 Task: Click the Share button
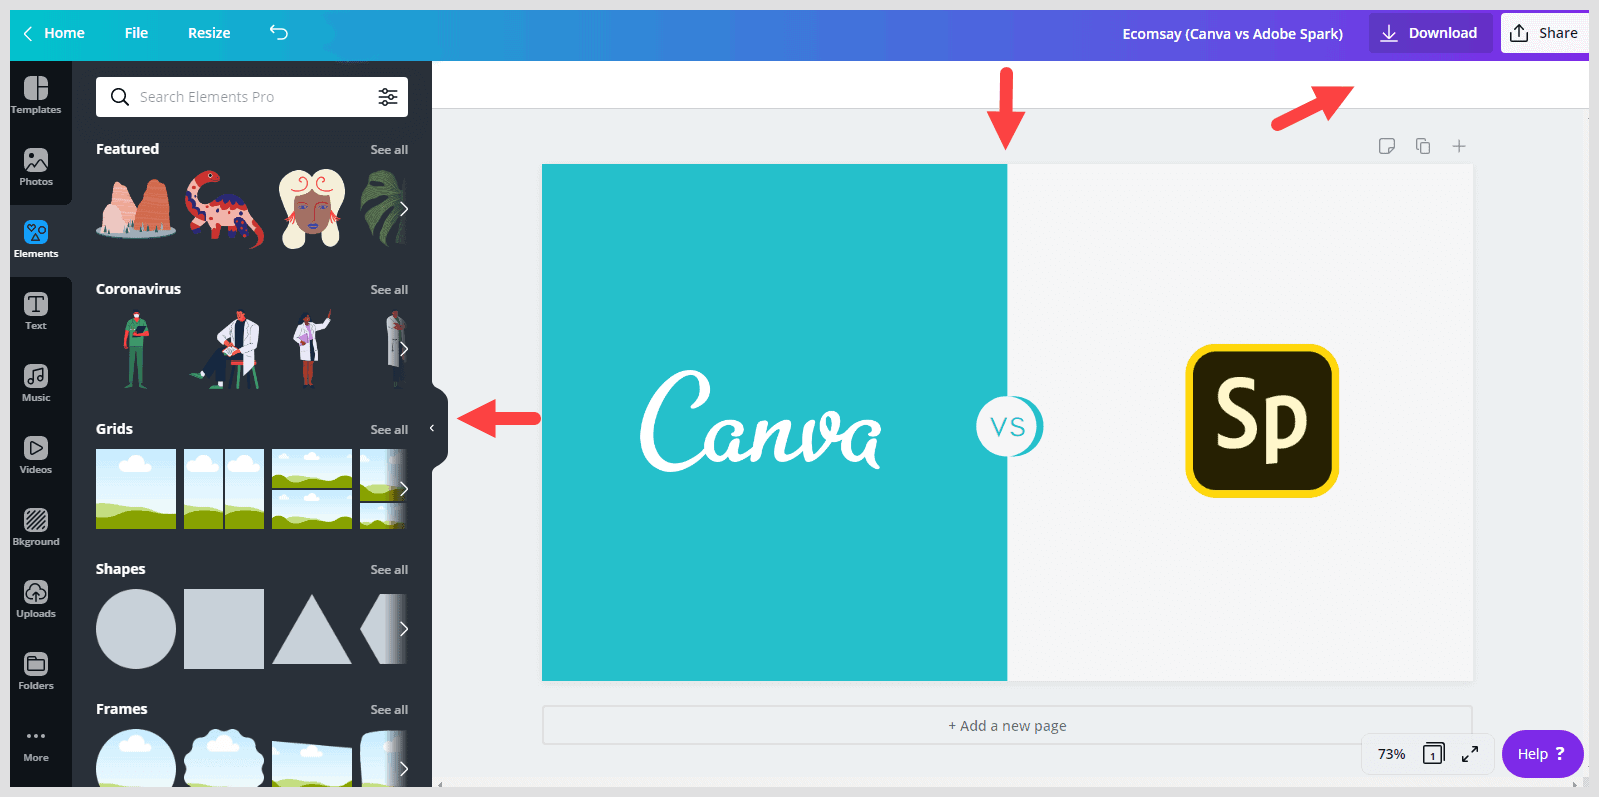click(x=1544, y=33)
